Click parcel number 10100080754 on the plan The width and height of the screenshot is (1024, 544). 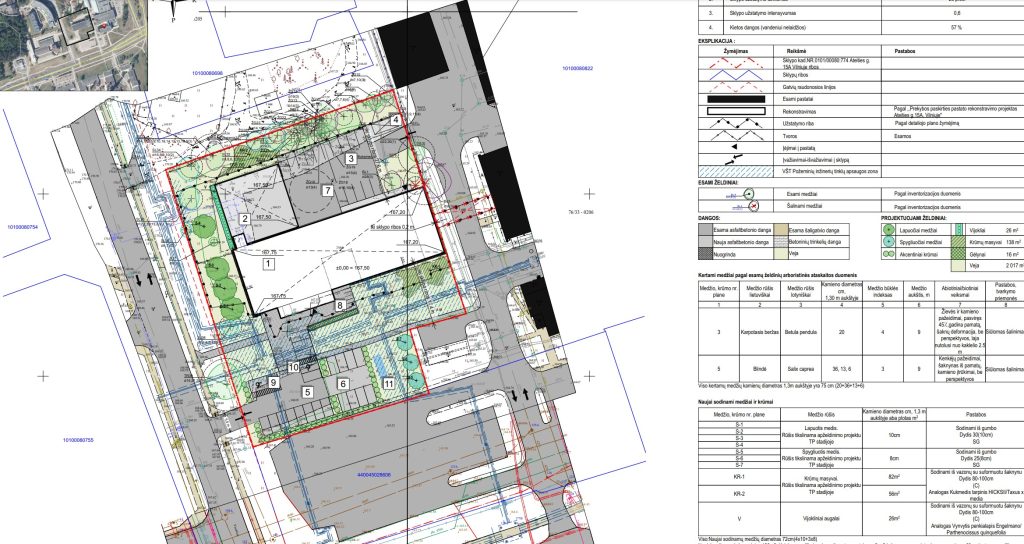tap(23, 227)
